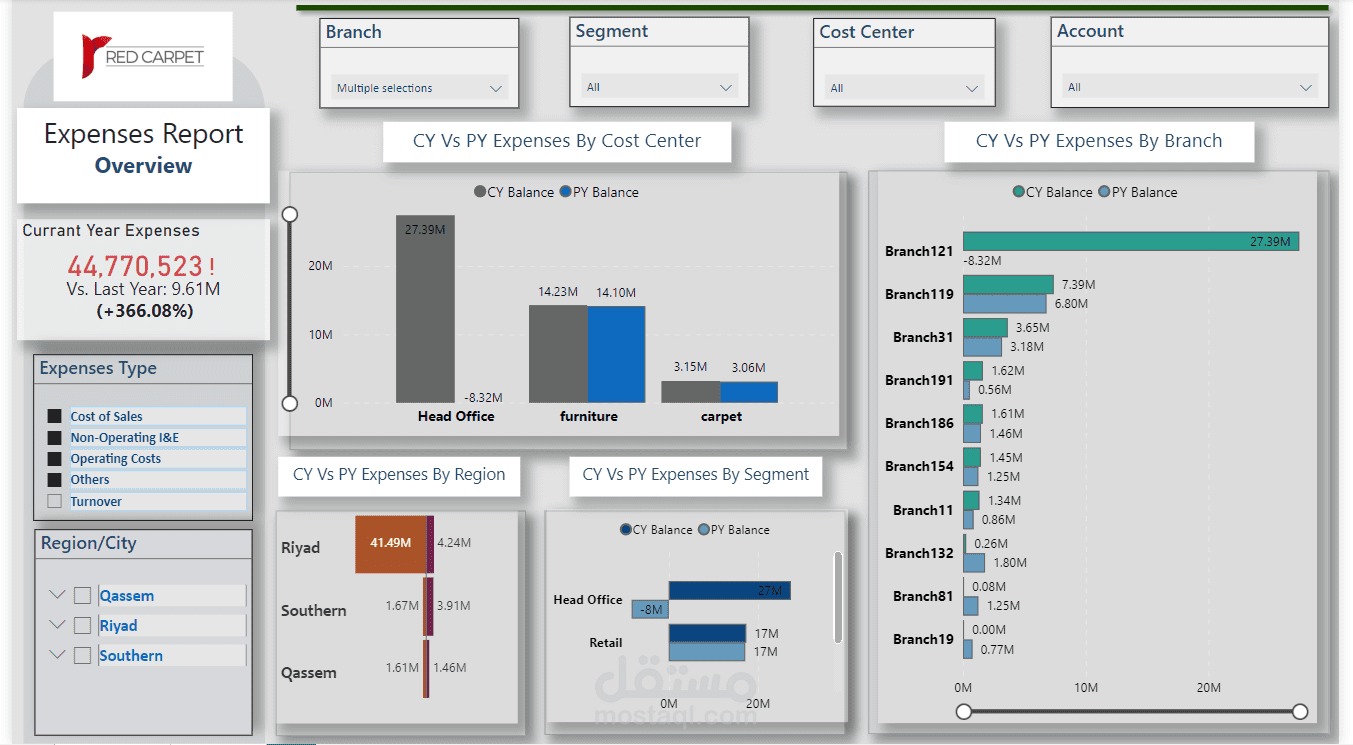Click the CY Balance legend dot in Cost Center chart
Viewport: 1353px width, 745px height.
[x=480, y=192]
